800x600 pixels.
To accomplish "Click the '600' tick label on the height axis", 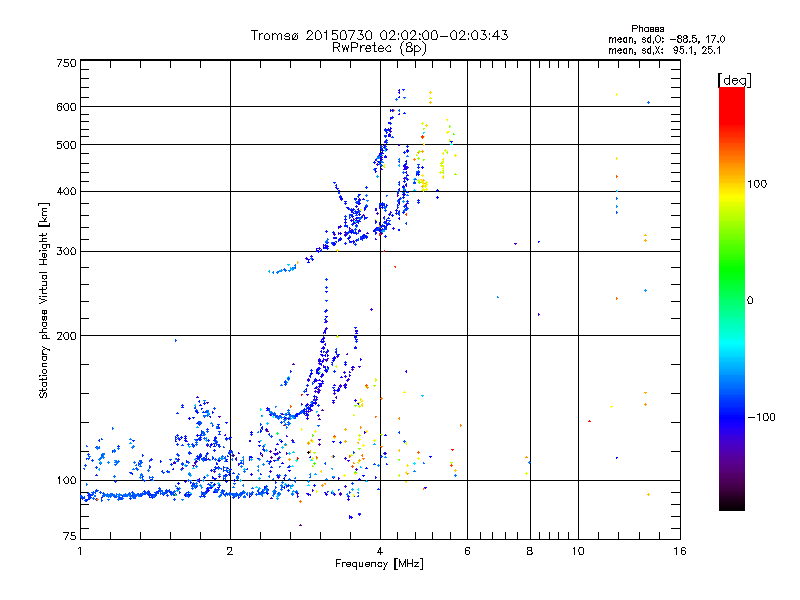I will (x=66, y=107).
